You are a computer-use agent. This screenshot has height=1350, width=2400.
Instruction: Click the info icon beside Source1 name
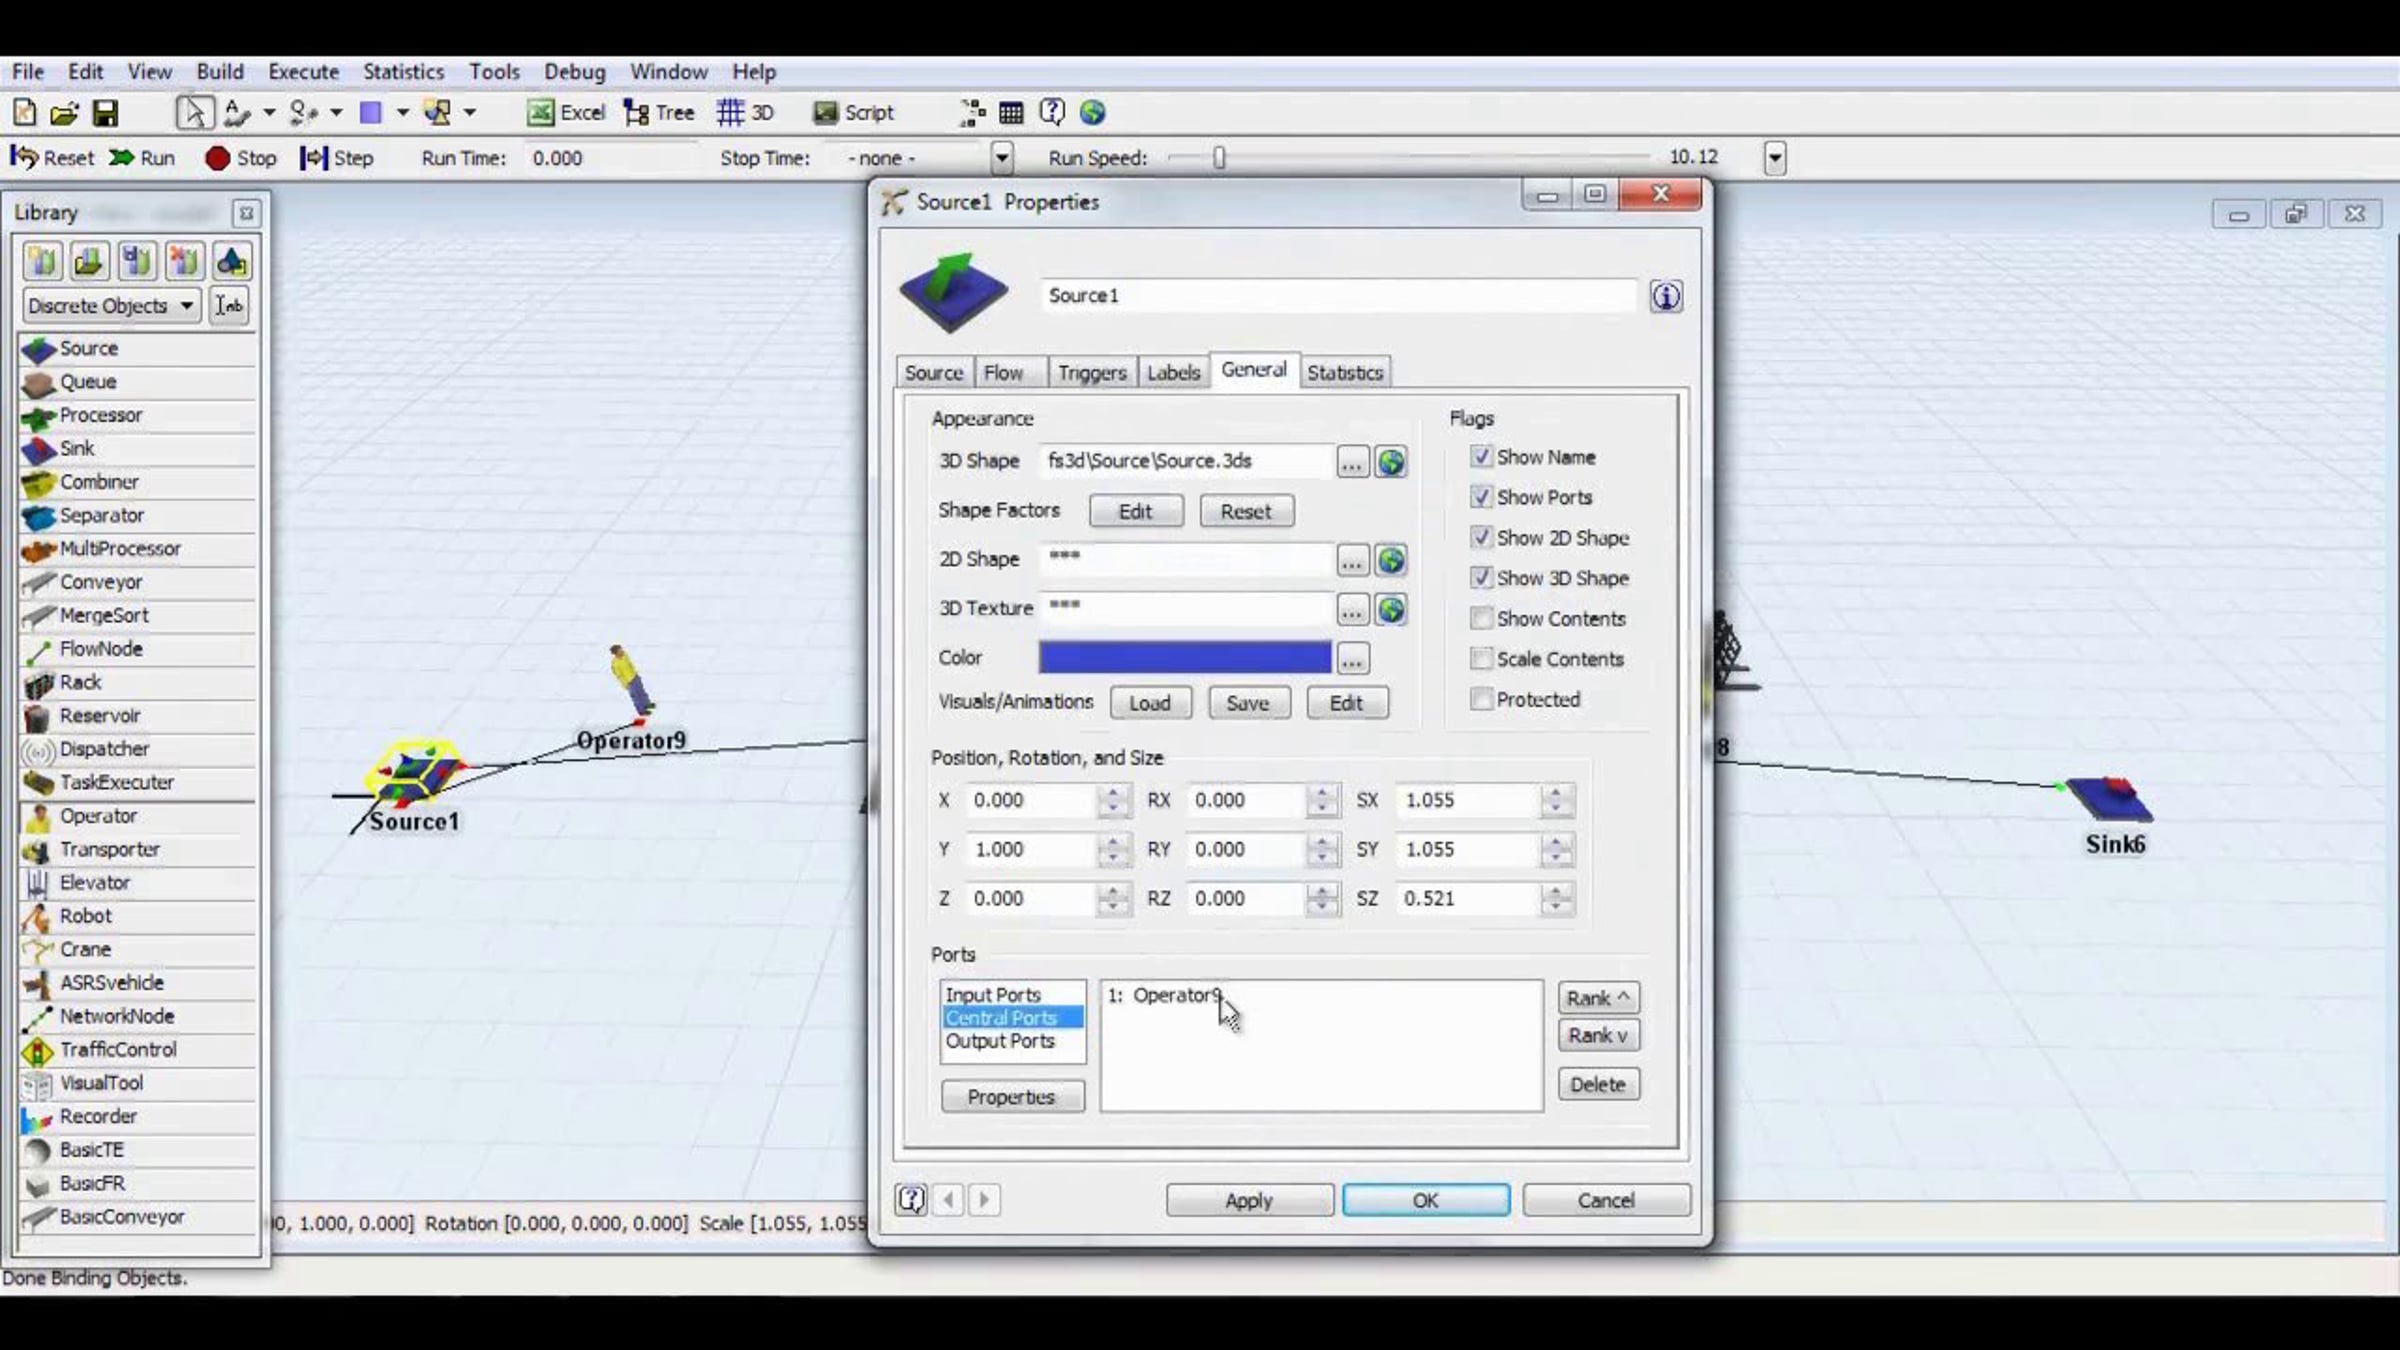point(1665,296)
